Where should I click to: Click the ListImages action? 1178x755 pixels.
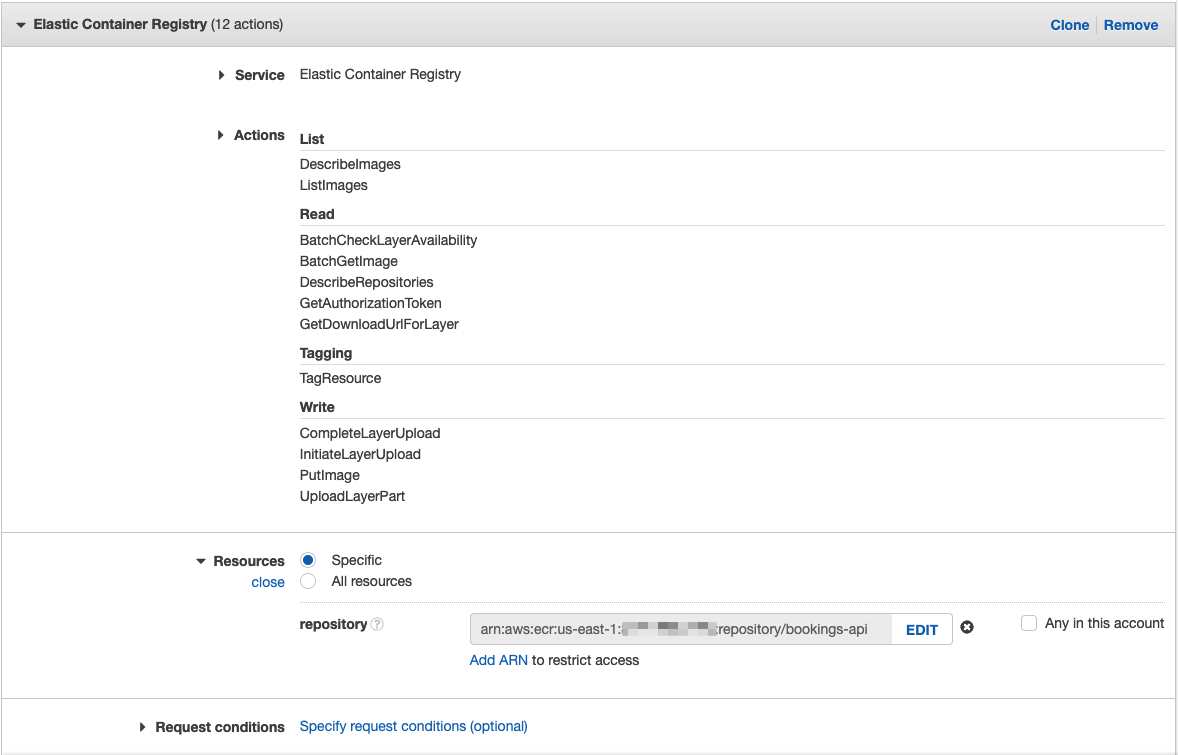(x=334, y=186)
